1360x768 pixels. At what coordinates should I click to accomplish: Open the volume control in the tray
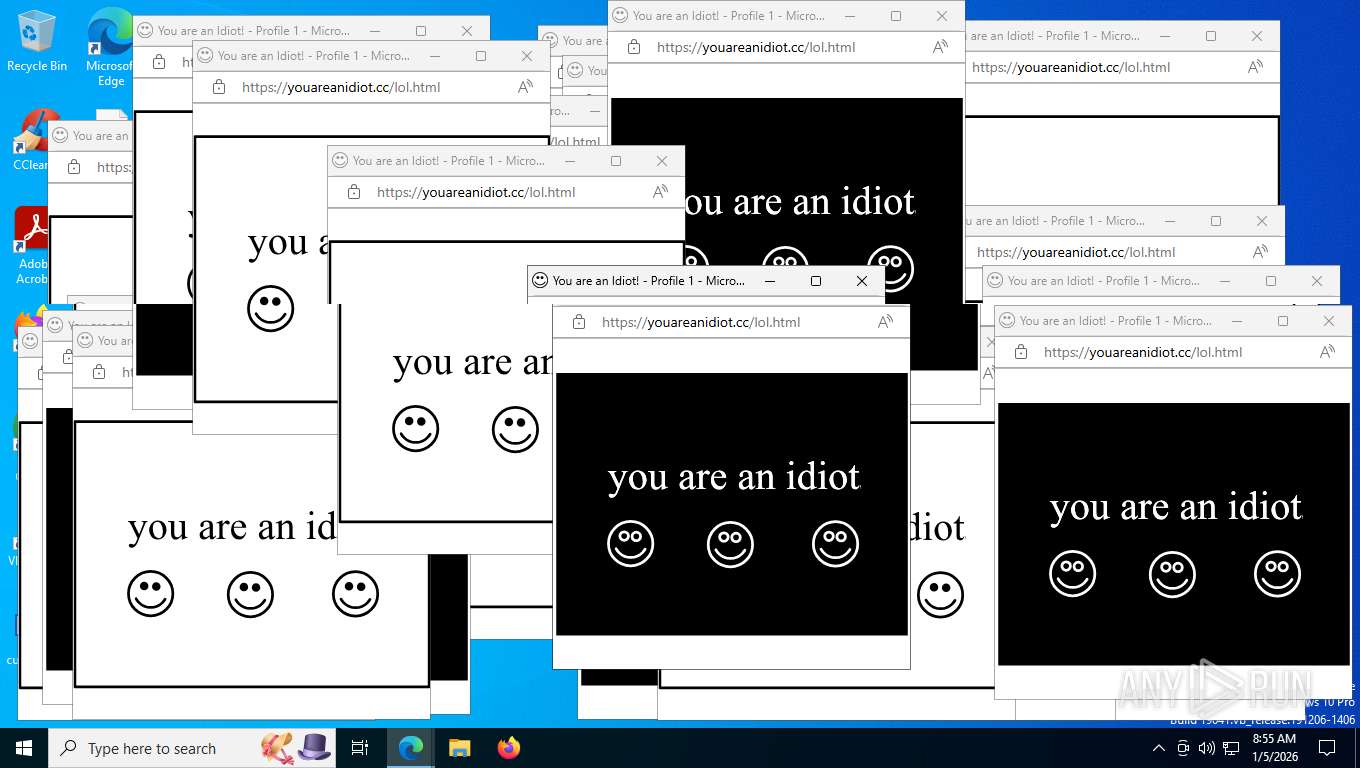click(1206, 748)
